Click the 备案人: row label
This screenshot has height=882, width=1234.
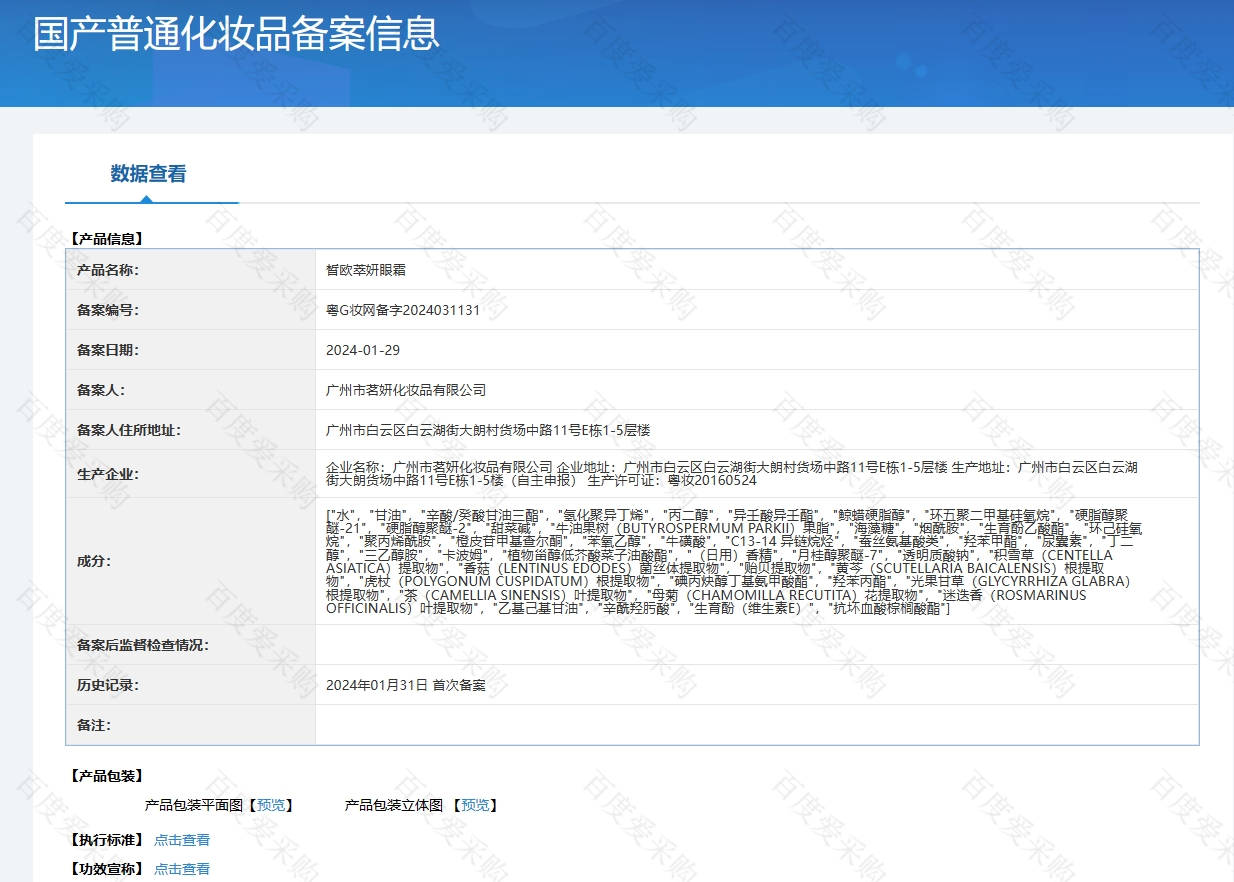coord(101,390)
